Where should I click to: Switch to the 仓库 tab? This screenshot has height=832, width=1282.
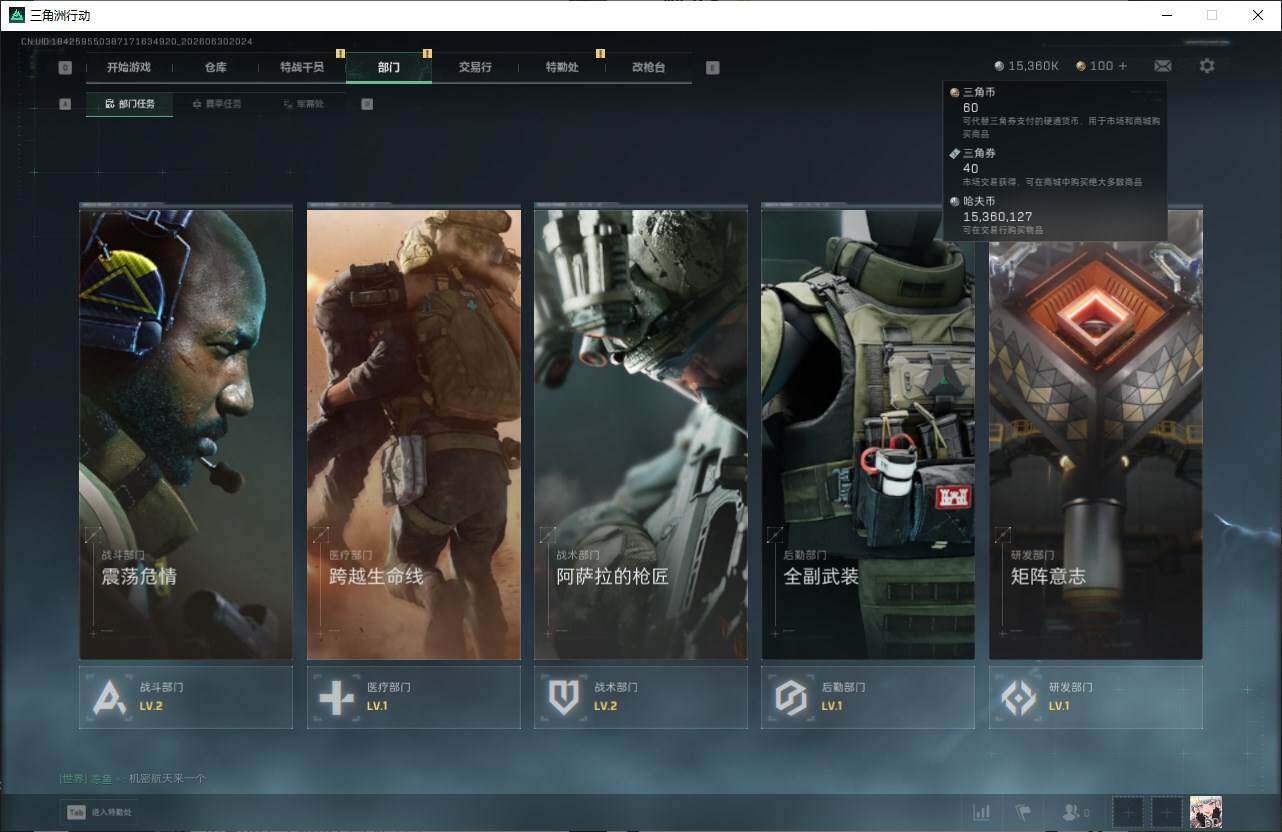[x=216, y=68]
